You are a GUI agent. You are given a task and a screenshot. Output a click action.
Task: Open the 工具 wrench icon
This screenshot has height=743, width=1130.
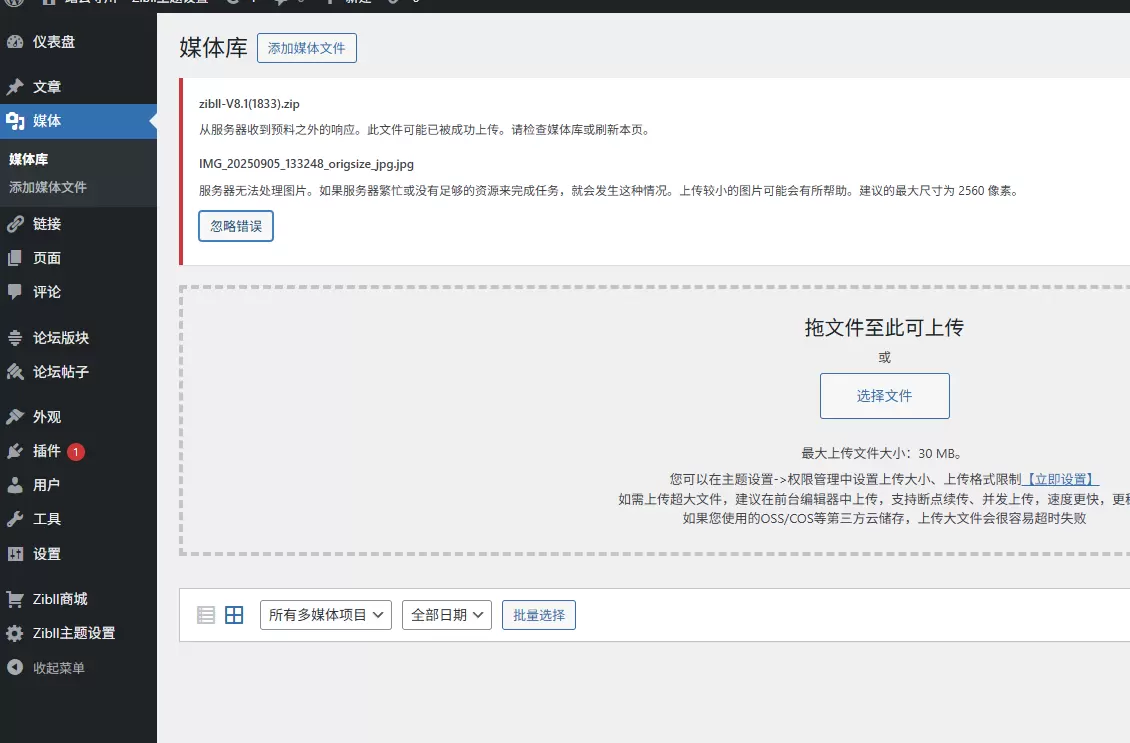(x=15, y=519)
